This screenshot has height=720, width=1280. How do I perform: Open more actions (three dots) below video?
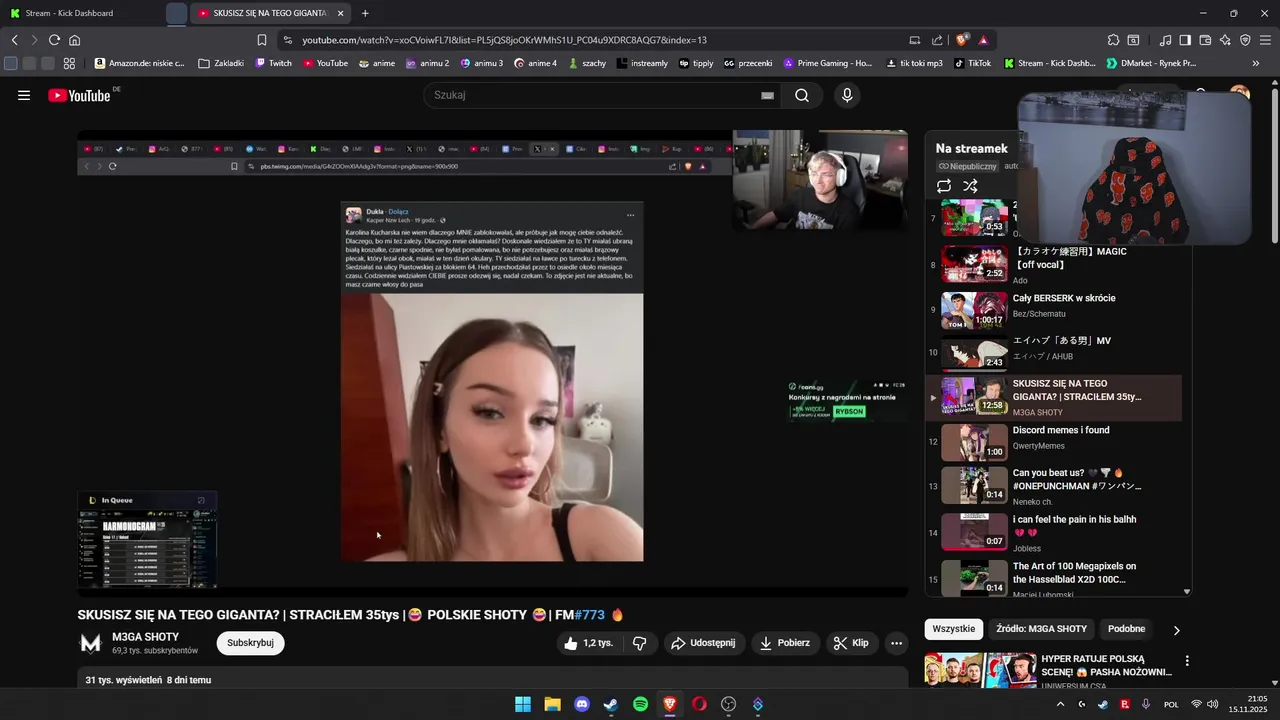point(897,643)
